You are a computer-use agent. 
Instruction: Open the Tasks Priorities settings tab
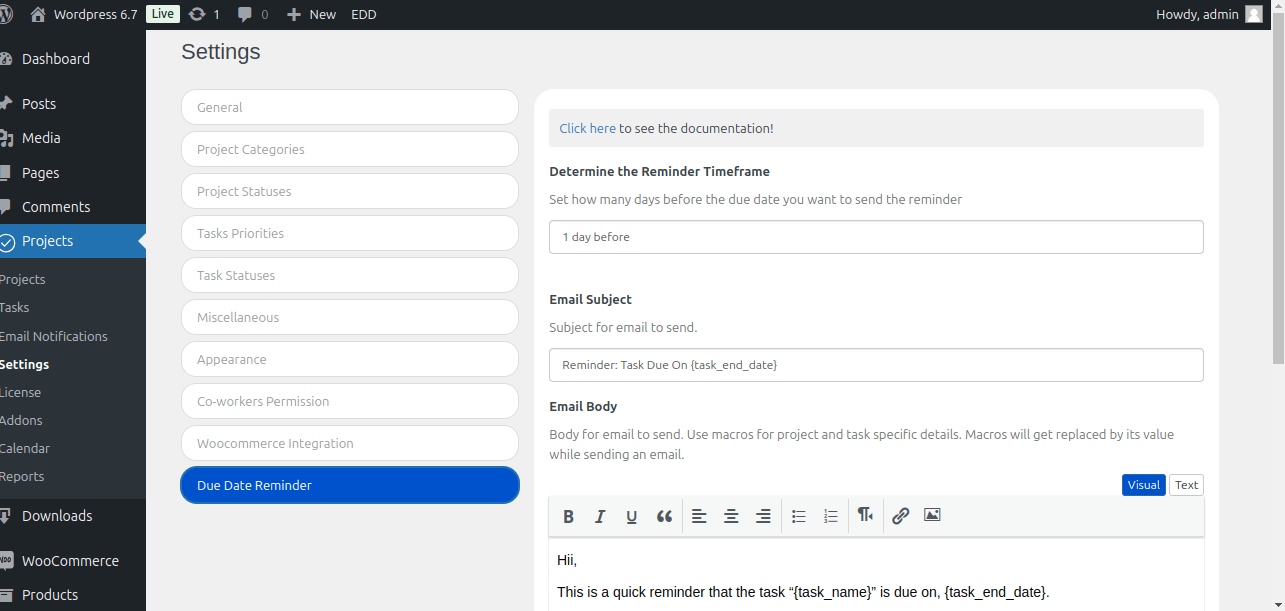[x=350, y=233]
